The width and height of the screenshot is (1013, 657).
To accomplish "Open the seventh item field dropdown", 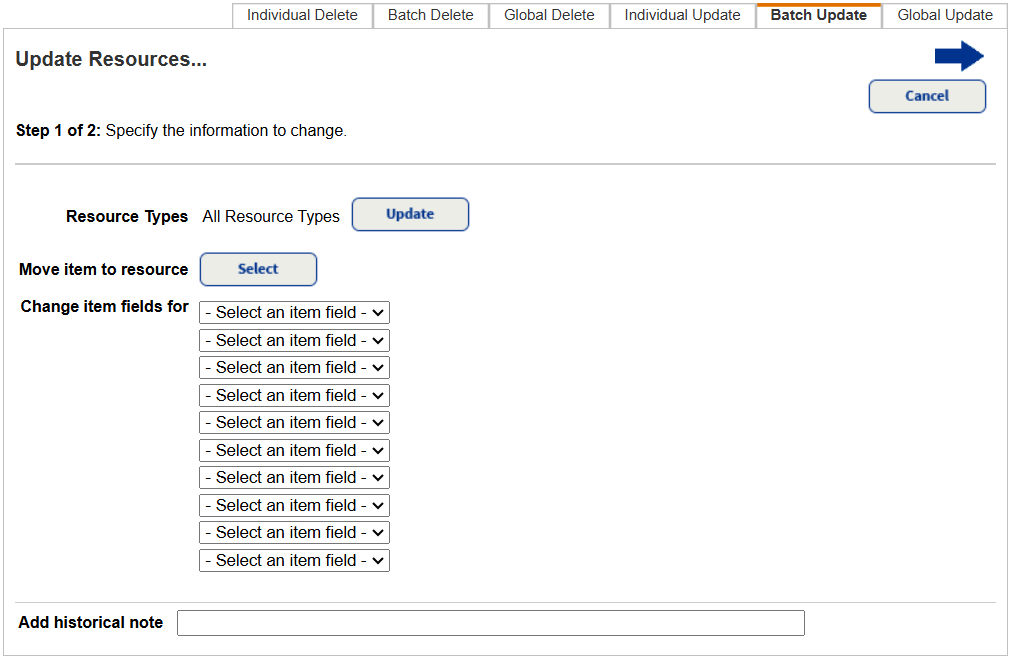I will coord(294,477).
